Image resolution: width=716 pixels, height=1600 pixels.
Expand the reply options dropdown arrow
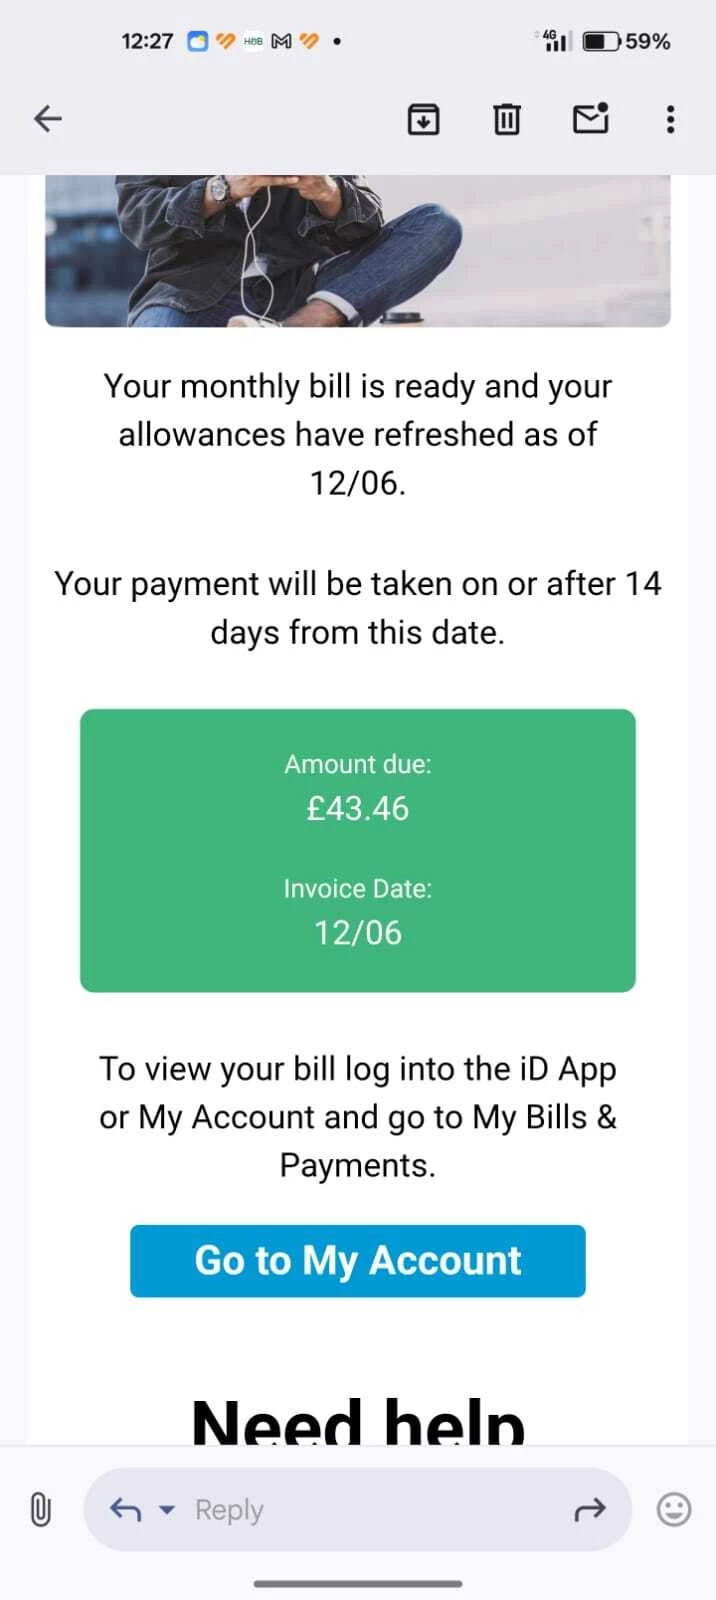click(x=167, y=1509)
